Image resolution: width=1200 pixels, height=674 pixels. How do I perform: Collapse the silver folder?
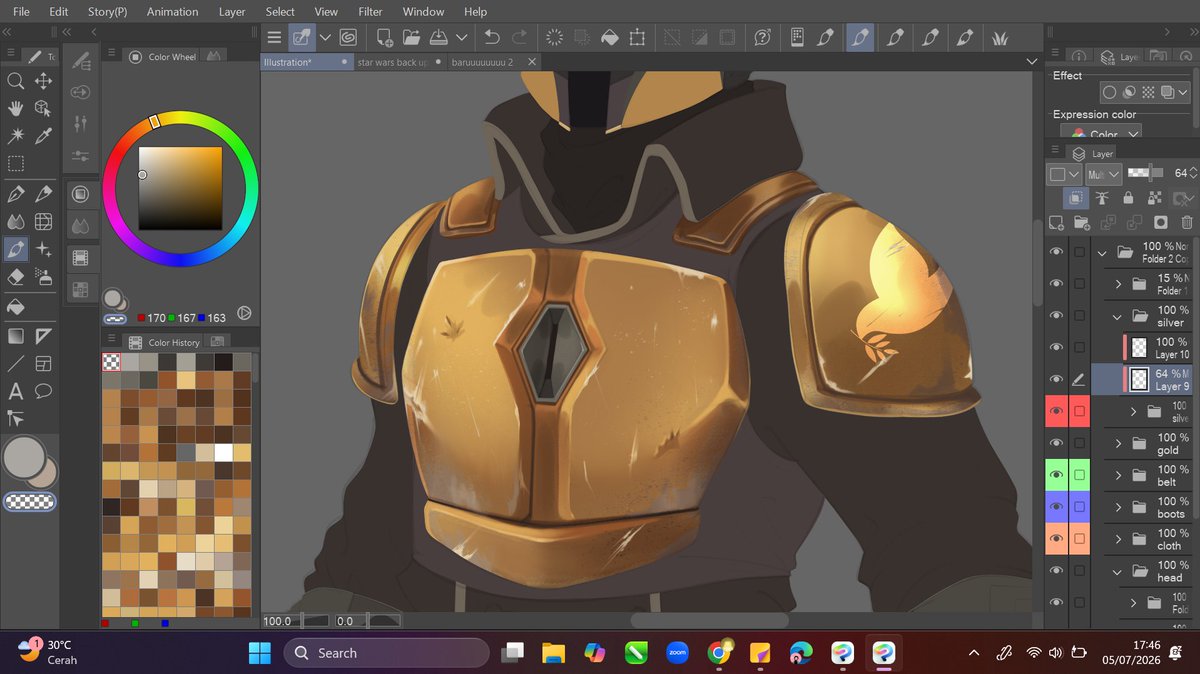click(x=1117, y=316)
